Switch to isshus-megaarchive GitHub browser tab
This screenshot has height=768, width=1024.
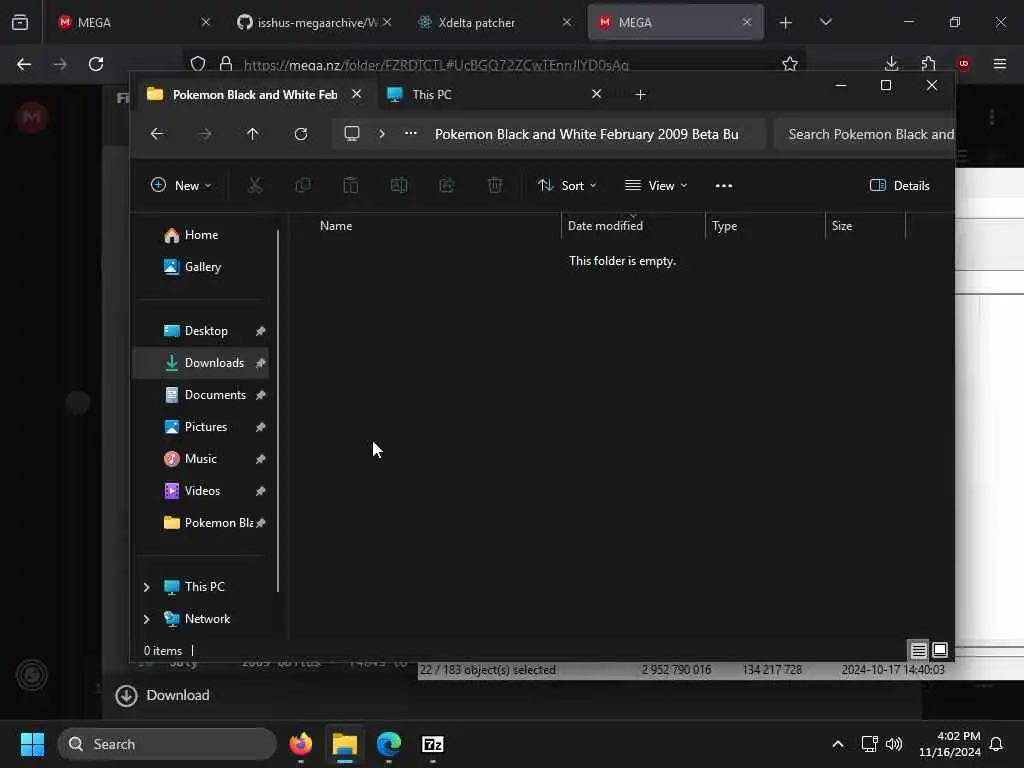[315, 22]
